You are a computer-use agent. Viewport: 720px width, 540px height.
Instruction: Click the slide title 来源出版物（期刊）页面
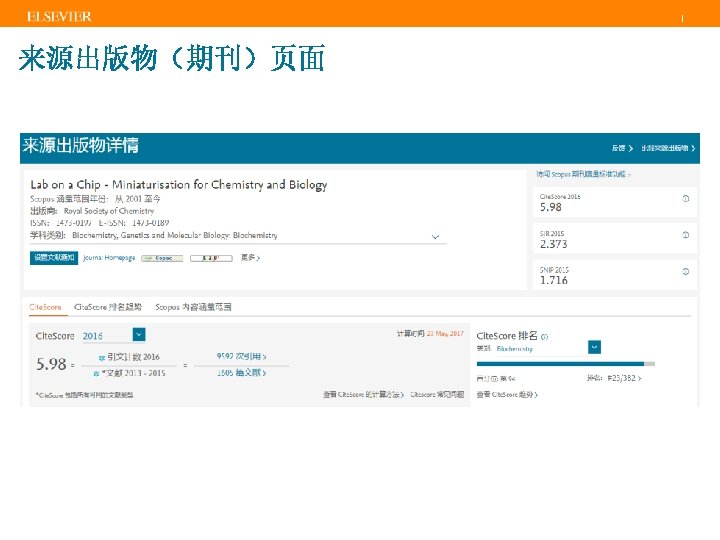(x=172, y=58)
